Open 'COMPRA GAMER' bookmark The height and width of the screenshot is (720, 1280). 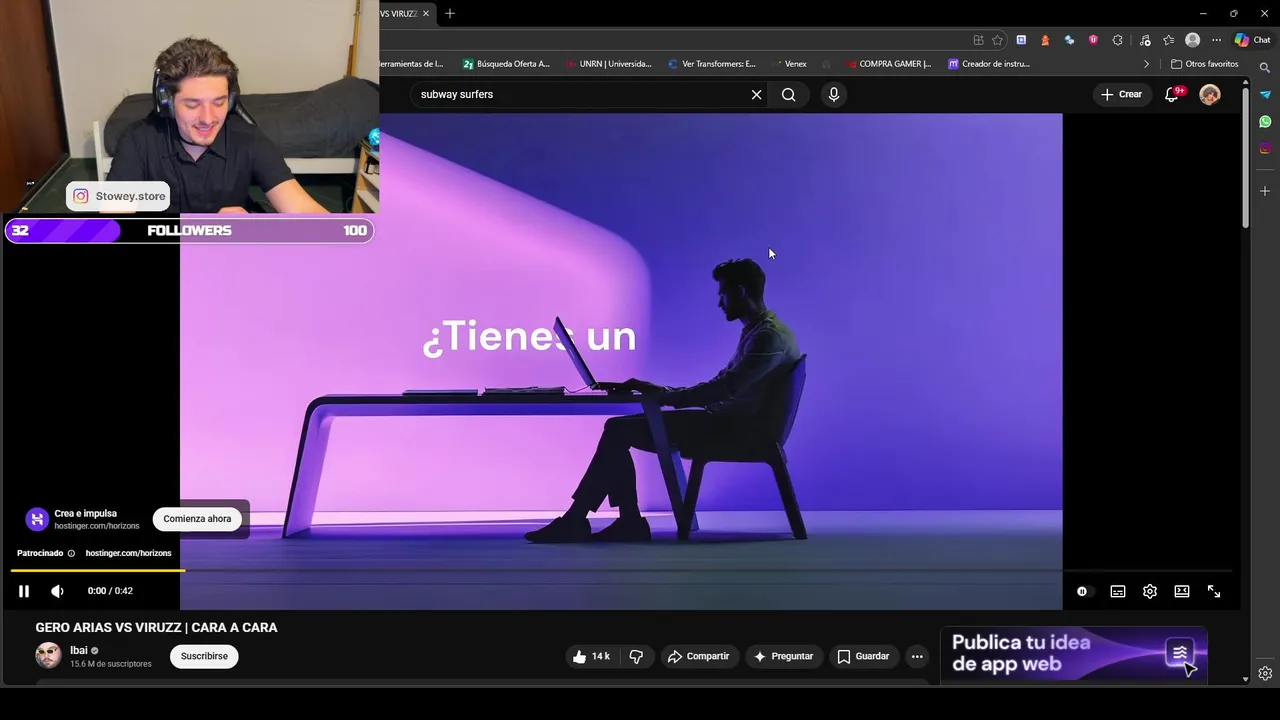tap(888, 64)
